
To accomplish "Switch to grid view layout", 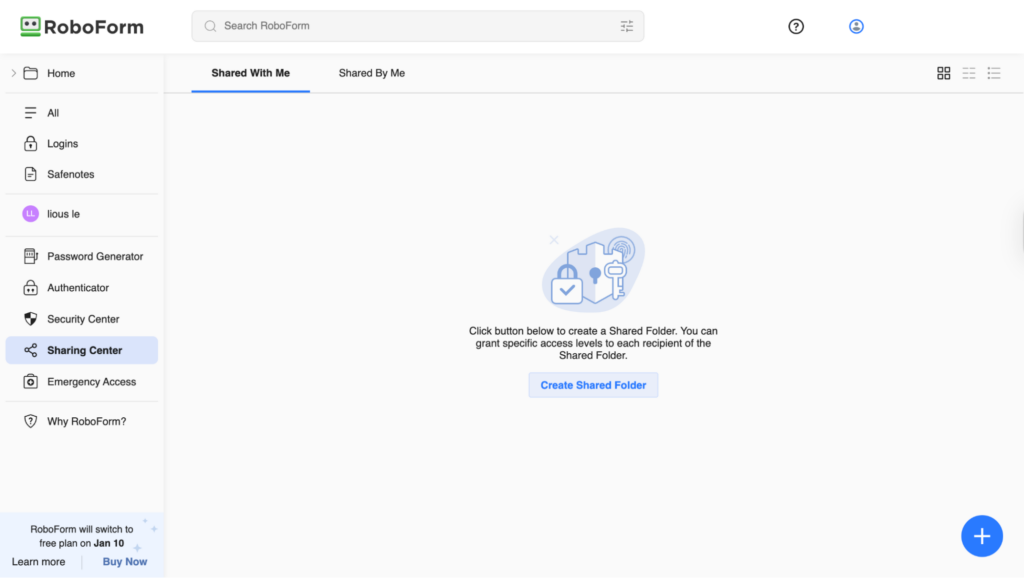I will [944, 73].
